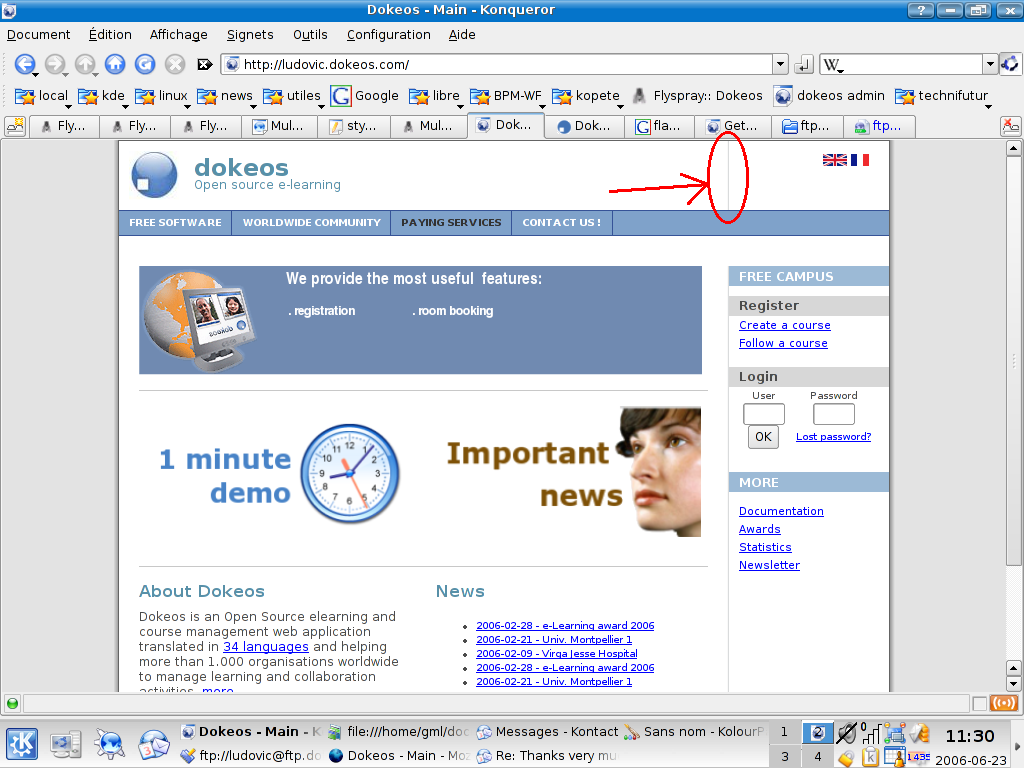
Task: Open the KDE K menu
Action: [x=22, y=744]
